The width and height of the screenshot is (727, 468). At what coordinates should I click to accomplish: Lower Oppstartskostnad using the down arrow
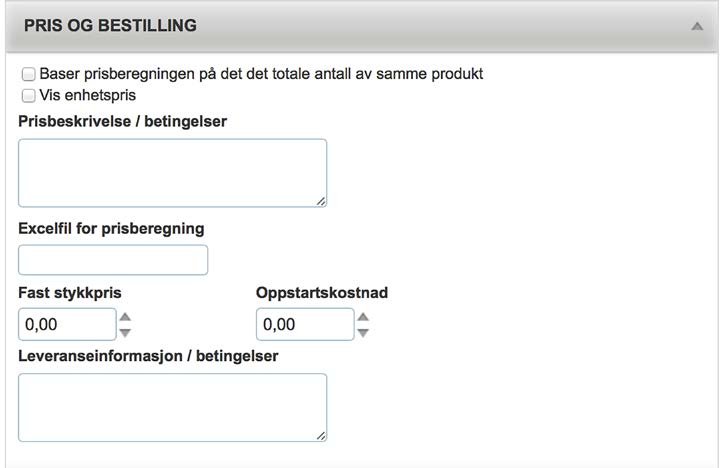click(363, 332)
